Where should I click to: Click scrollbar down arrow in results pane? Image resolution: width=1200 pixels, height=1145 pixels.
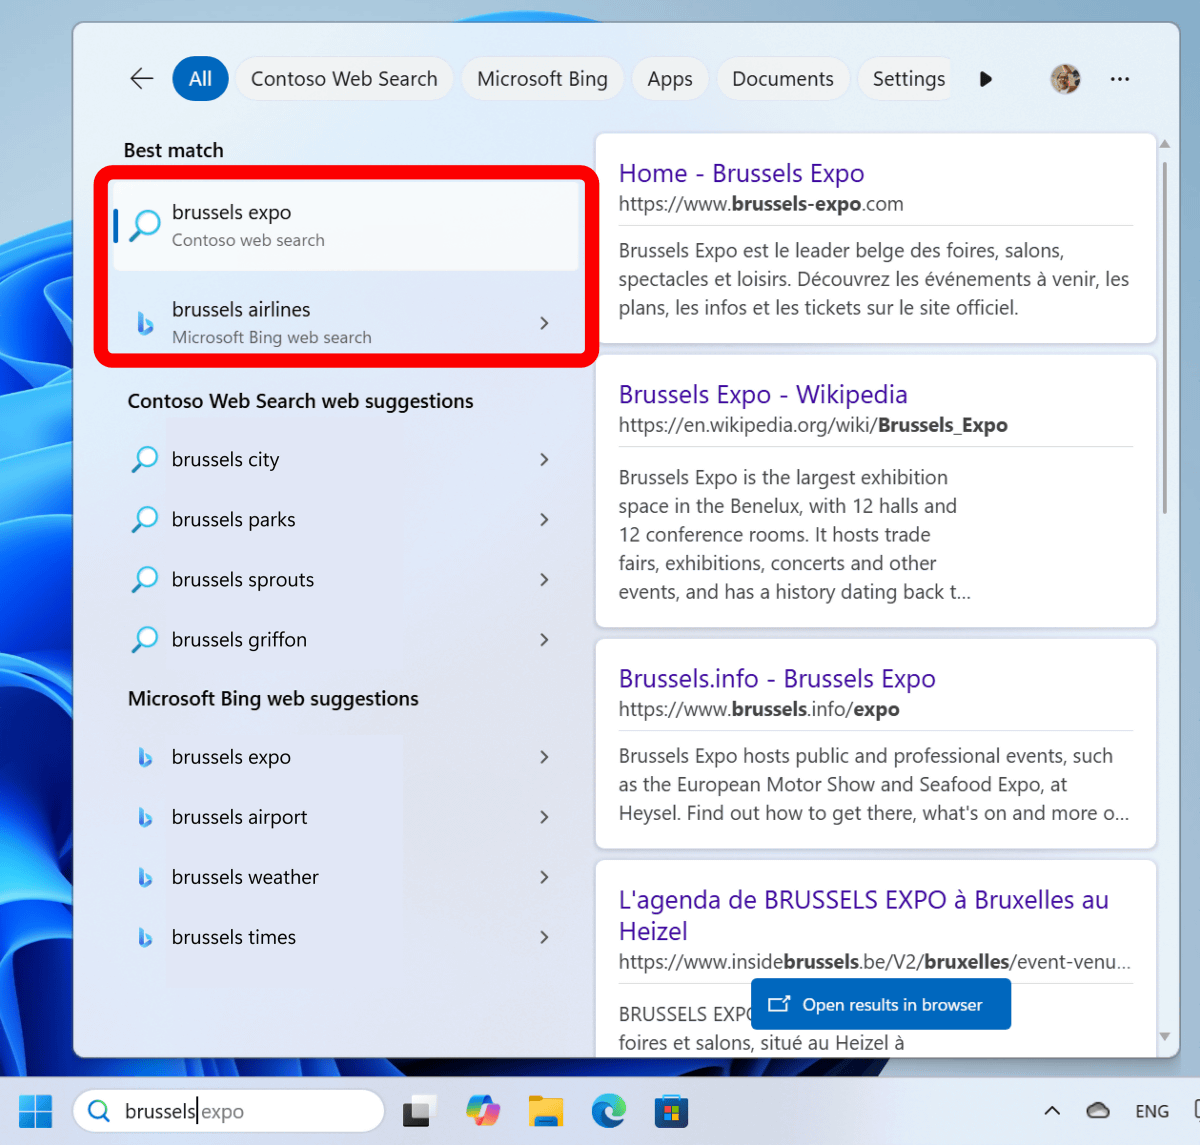point(1164,1036)
